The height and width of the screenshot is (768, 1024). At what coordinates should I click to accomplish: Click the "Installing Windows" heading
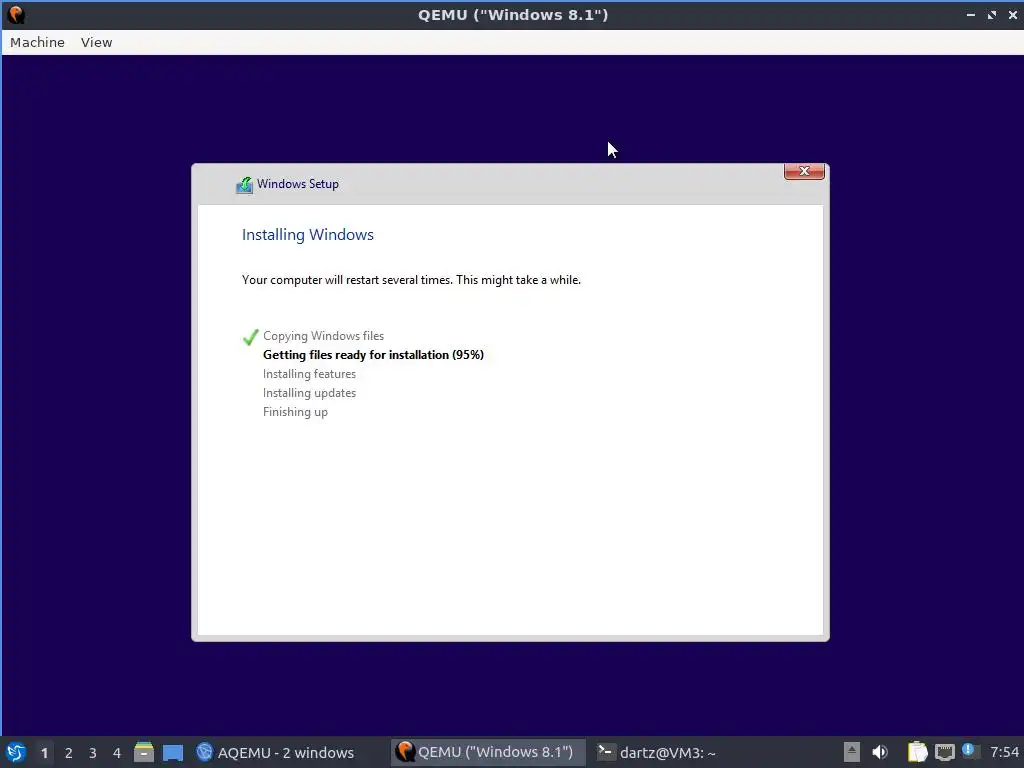308,235
